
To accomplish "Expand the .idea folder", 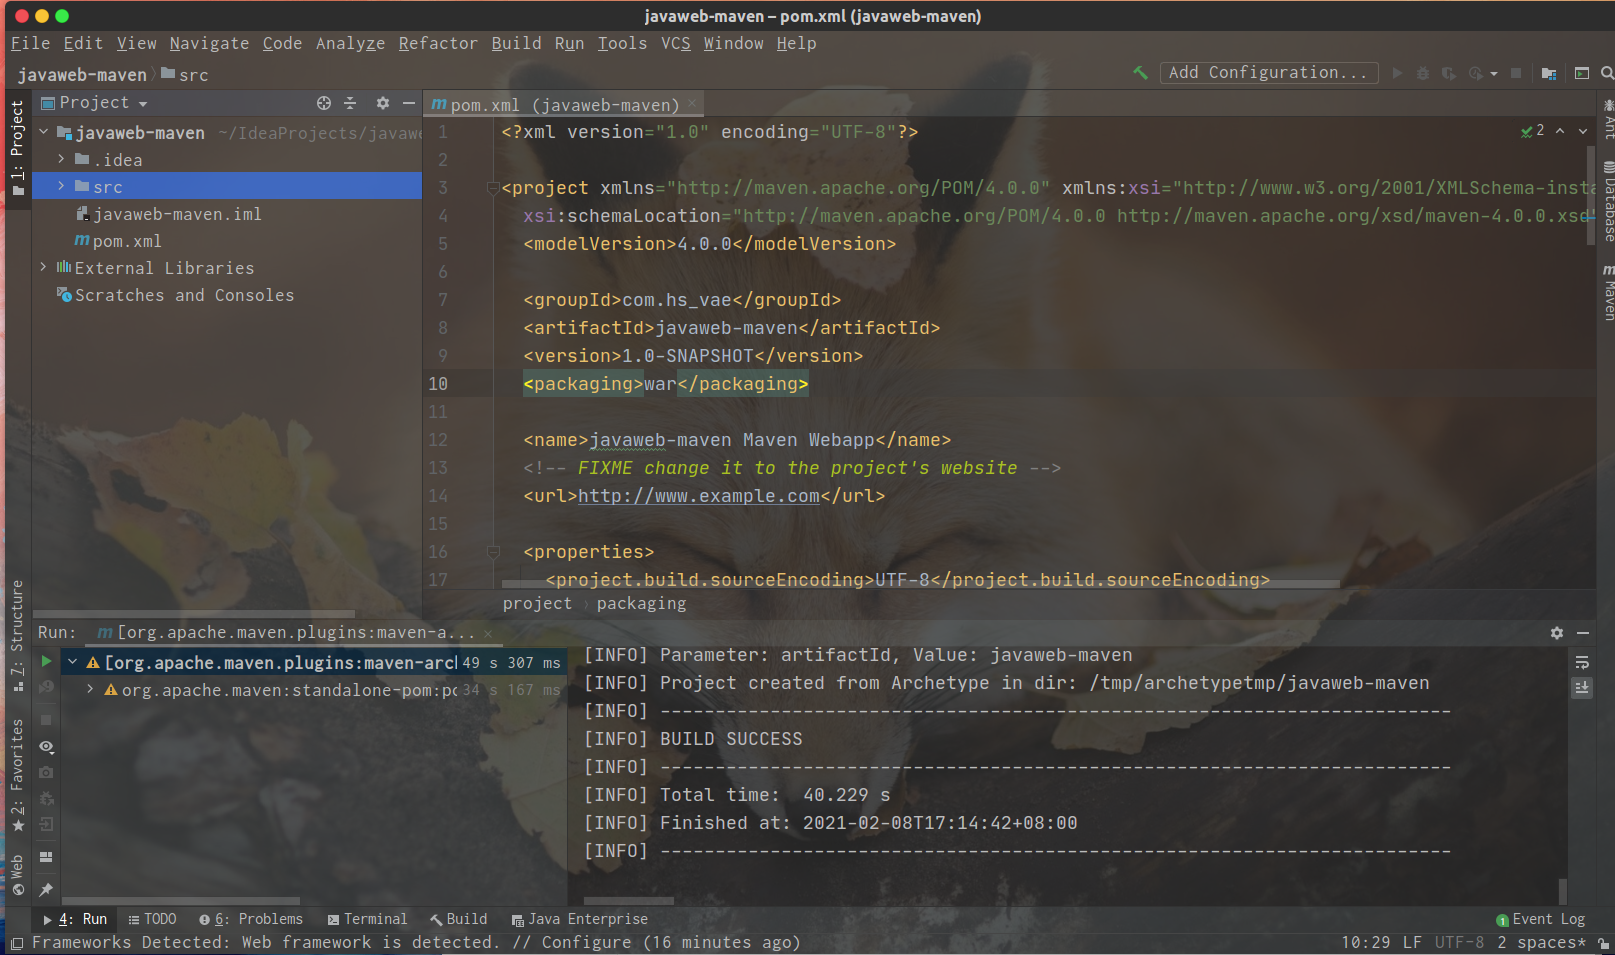I will [61, 159].
